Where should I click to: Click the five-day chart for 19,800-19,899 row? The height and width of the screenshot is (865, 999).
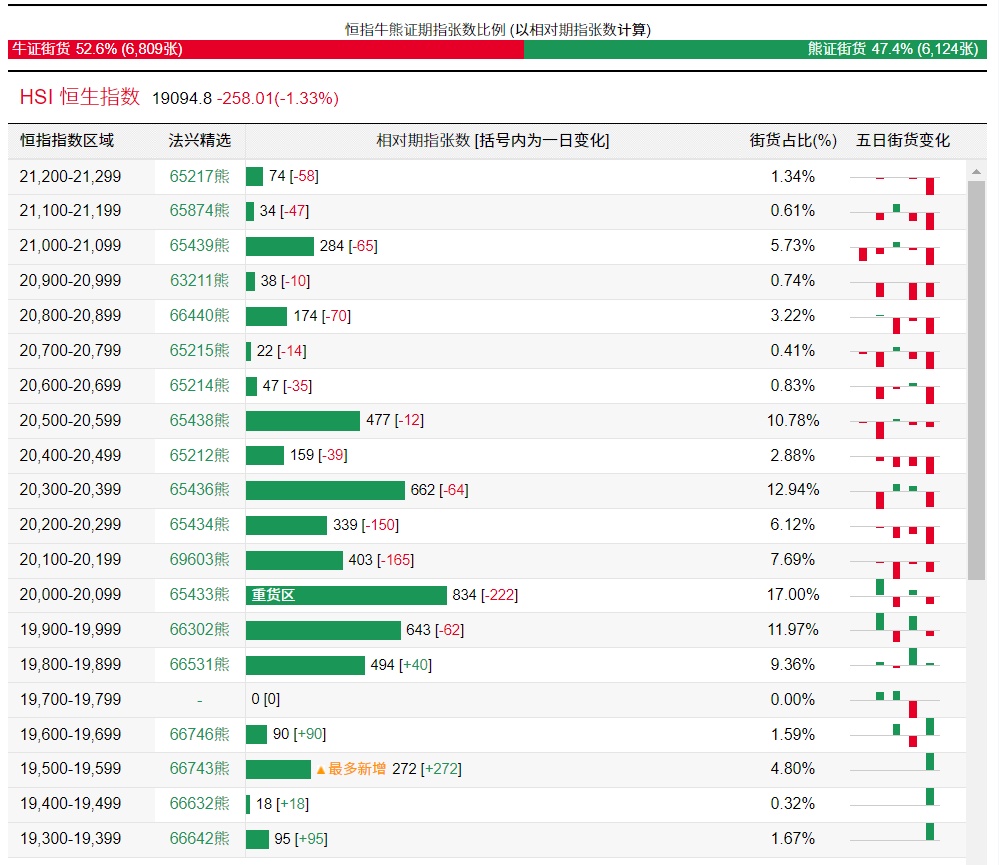click(895, 665)
